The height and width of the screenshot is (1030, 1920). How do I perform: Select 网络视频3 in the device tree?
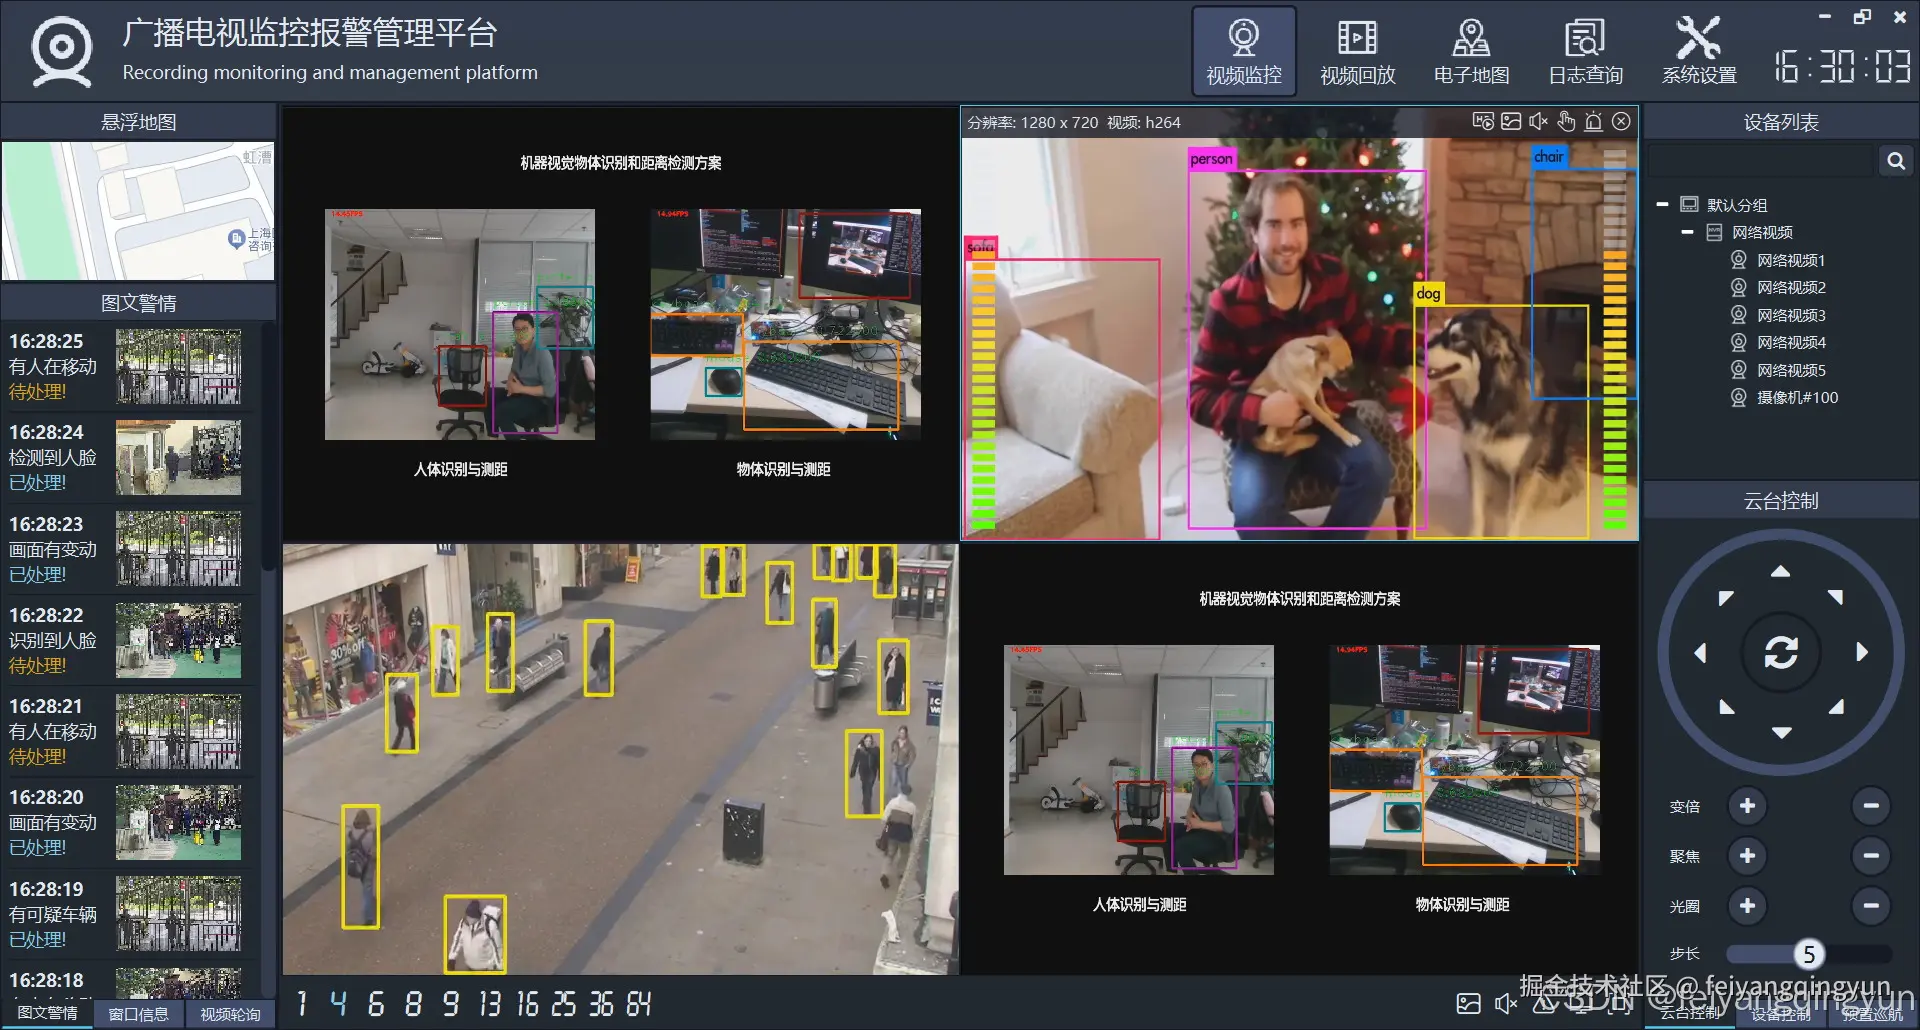tap(1790, 316)
